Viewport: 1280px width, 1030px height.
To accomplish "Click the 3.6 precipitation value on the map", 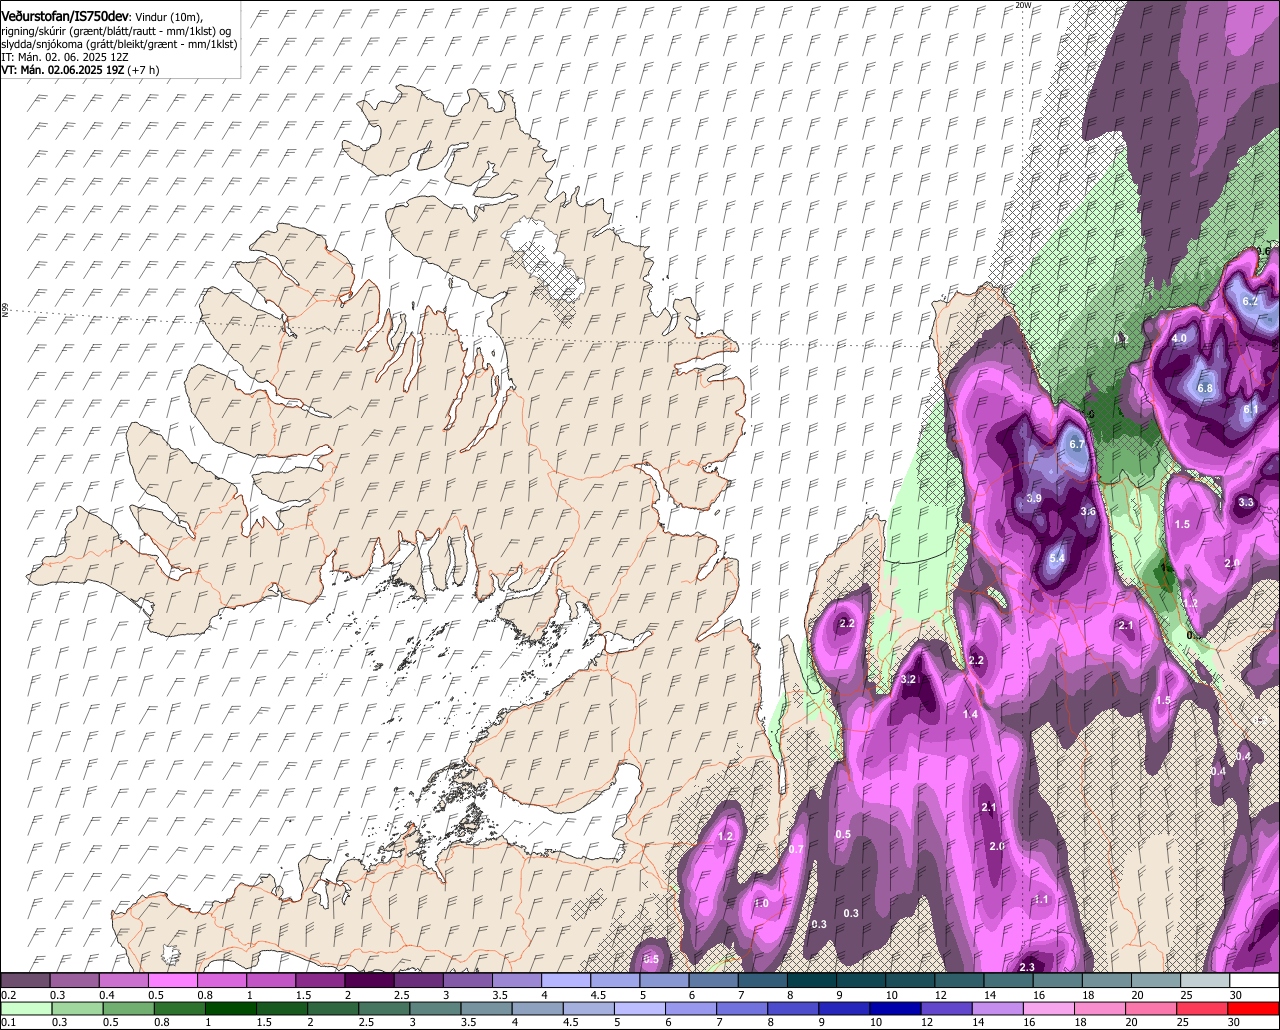I will coord(1088,511).
